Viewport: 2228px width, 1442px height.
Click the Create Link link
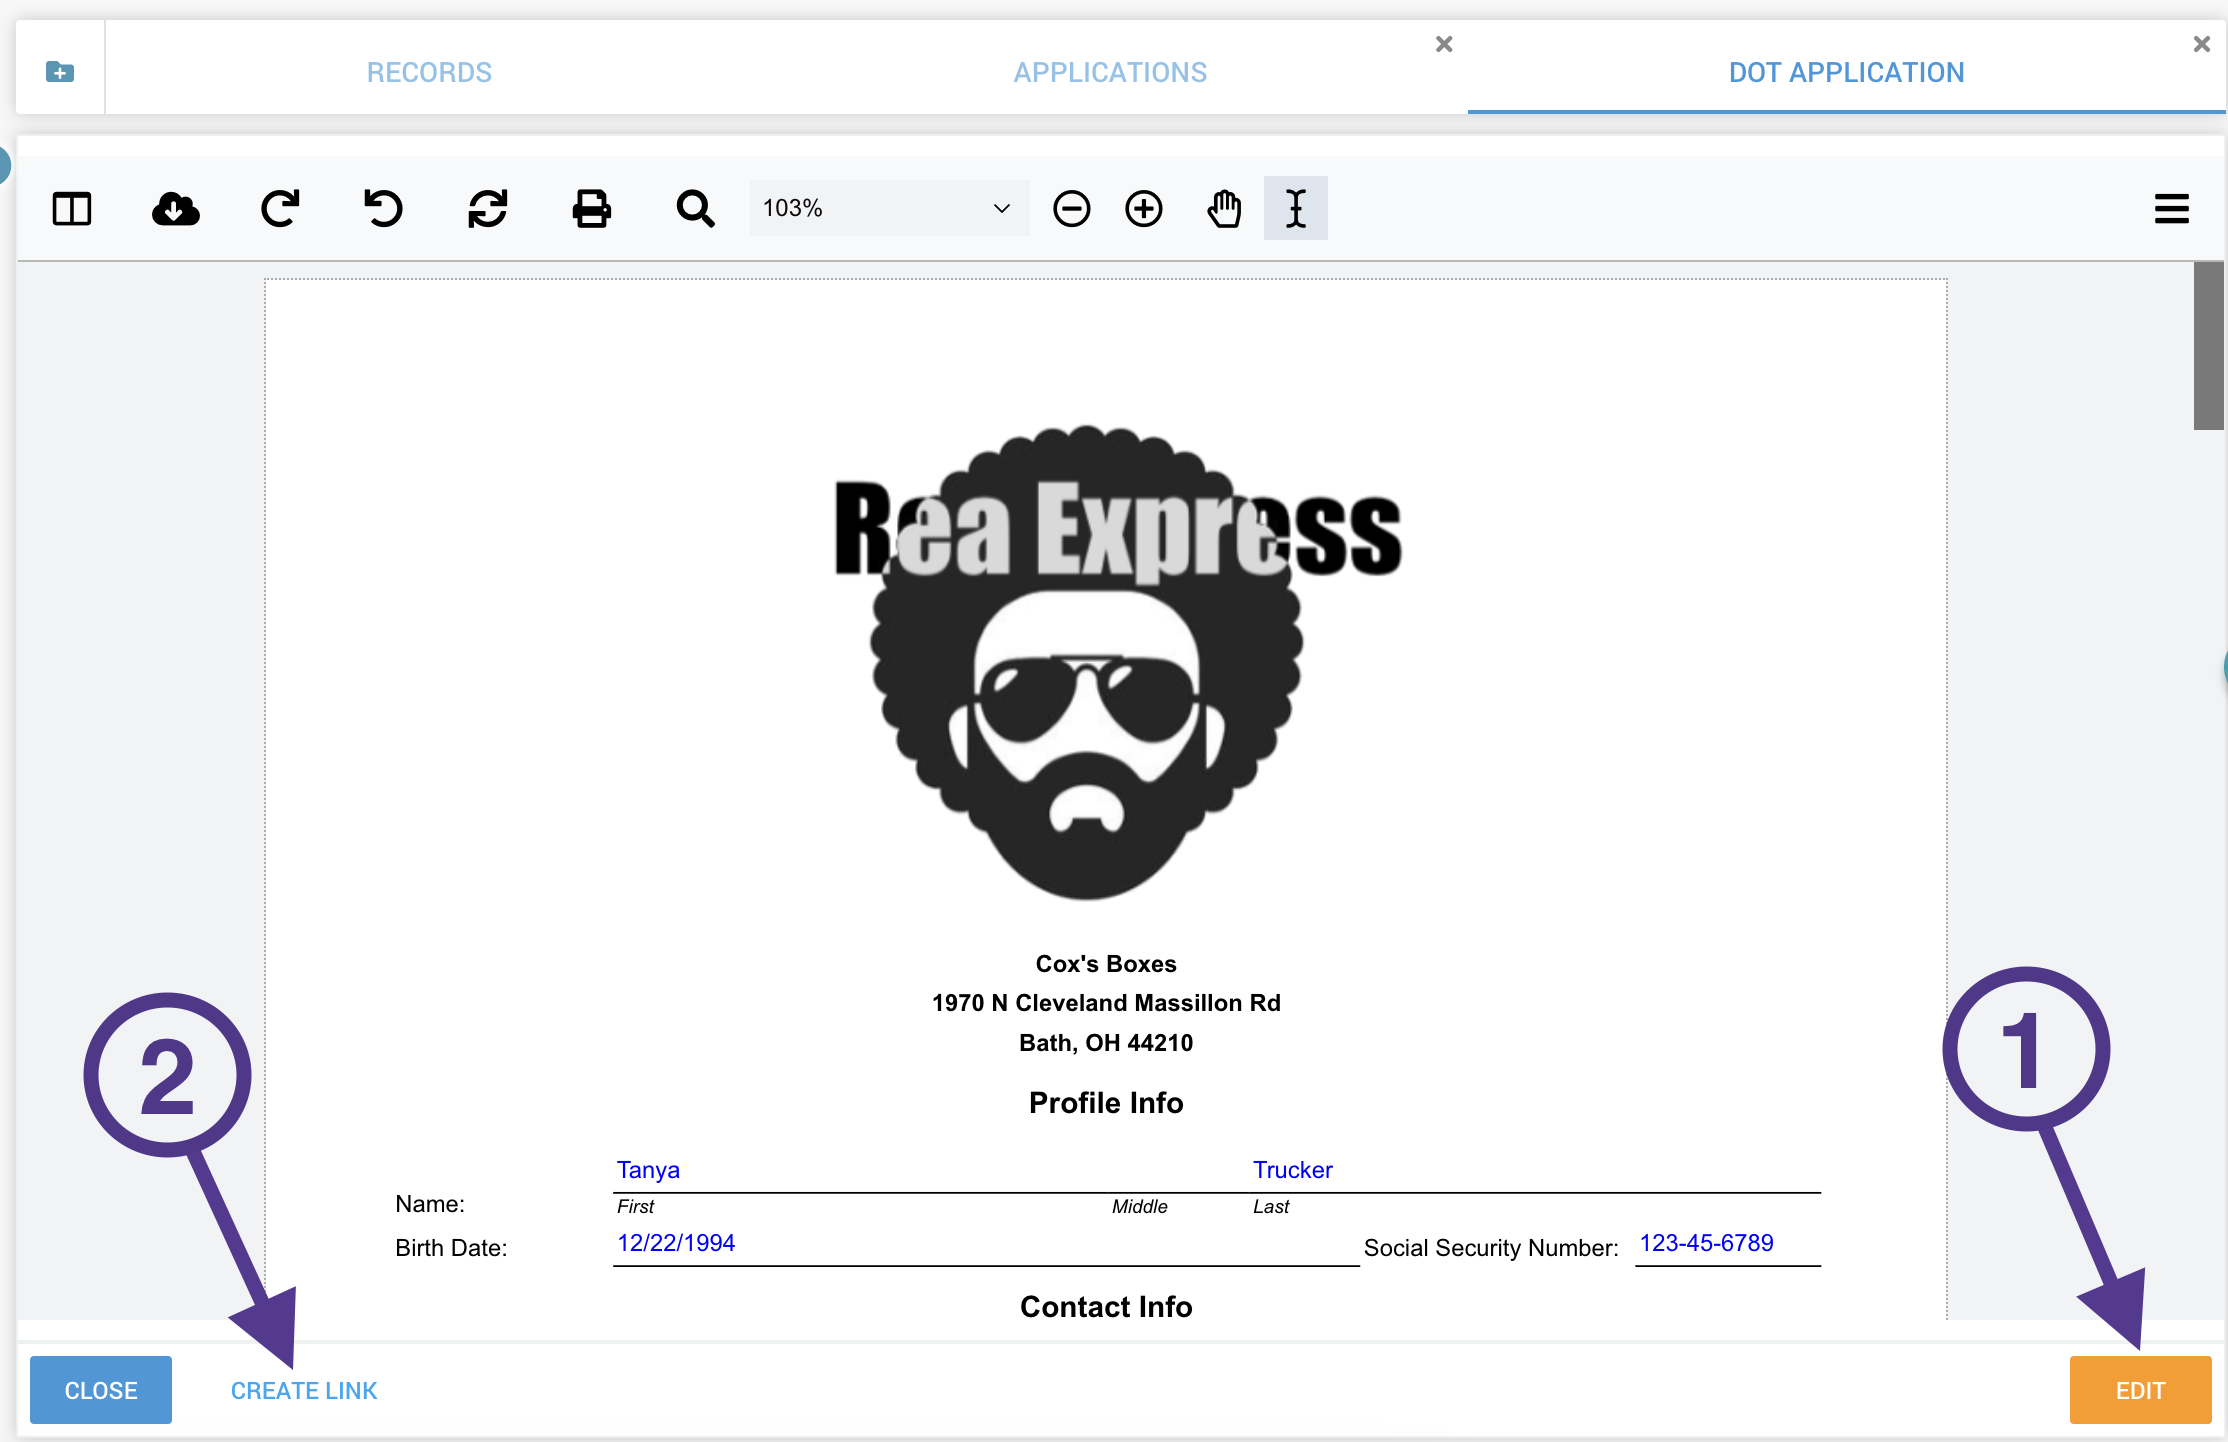coord(304,1390)
